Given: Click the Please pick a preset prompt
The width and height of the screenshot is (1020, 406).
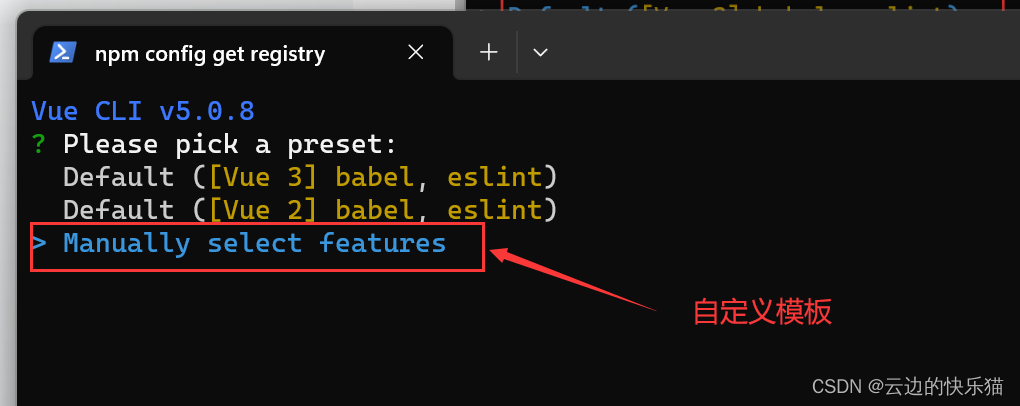Looking at the screenshot, I should [230, 144].
